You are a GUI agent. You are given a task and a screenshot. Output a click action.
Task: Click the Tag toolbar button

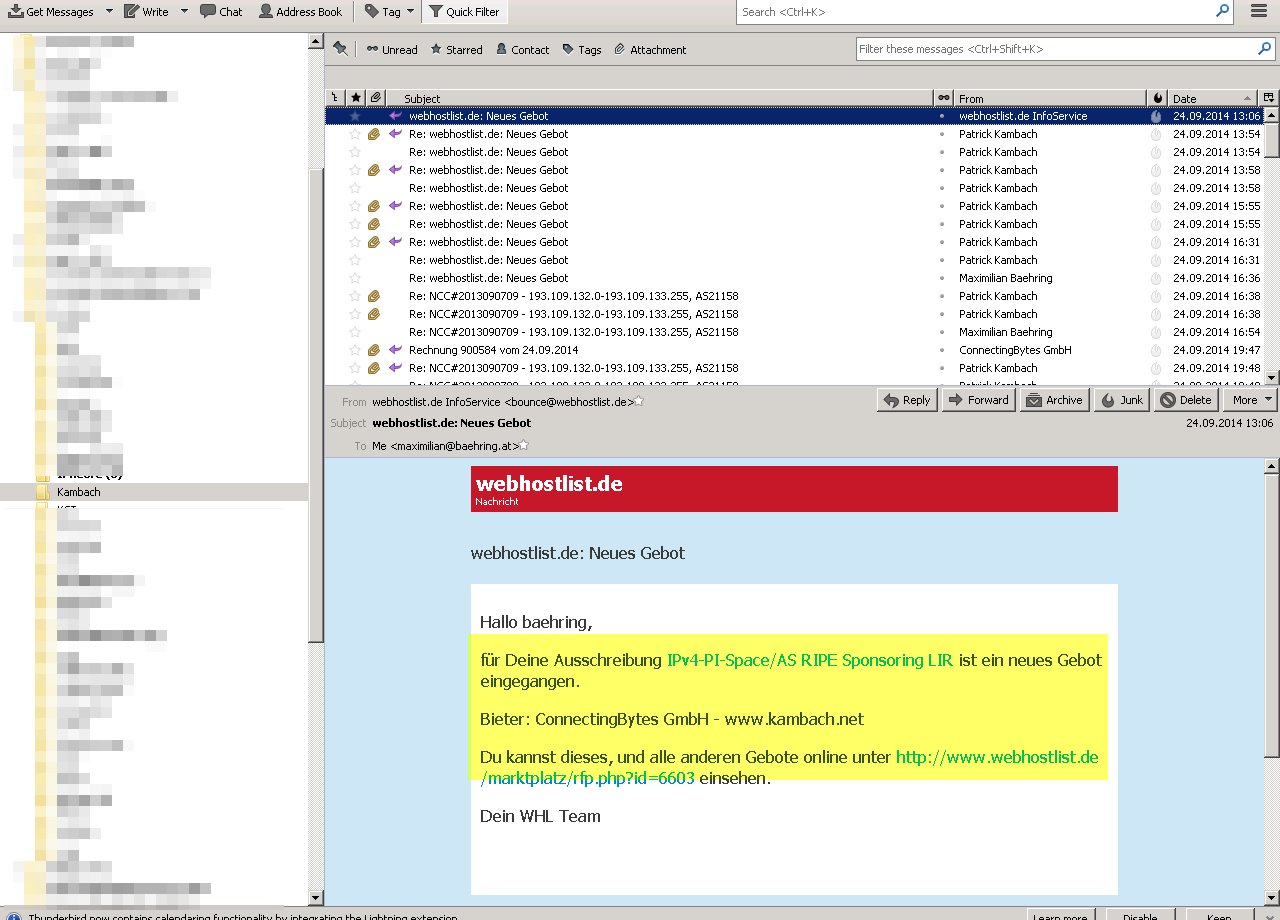pos(383,12)
